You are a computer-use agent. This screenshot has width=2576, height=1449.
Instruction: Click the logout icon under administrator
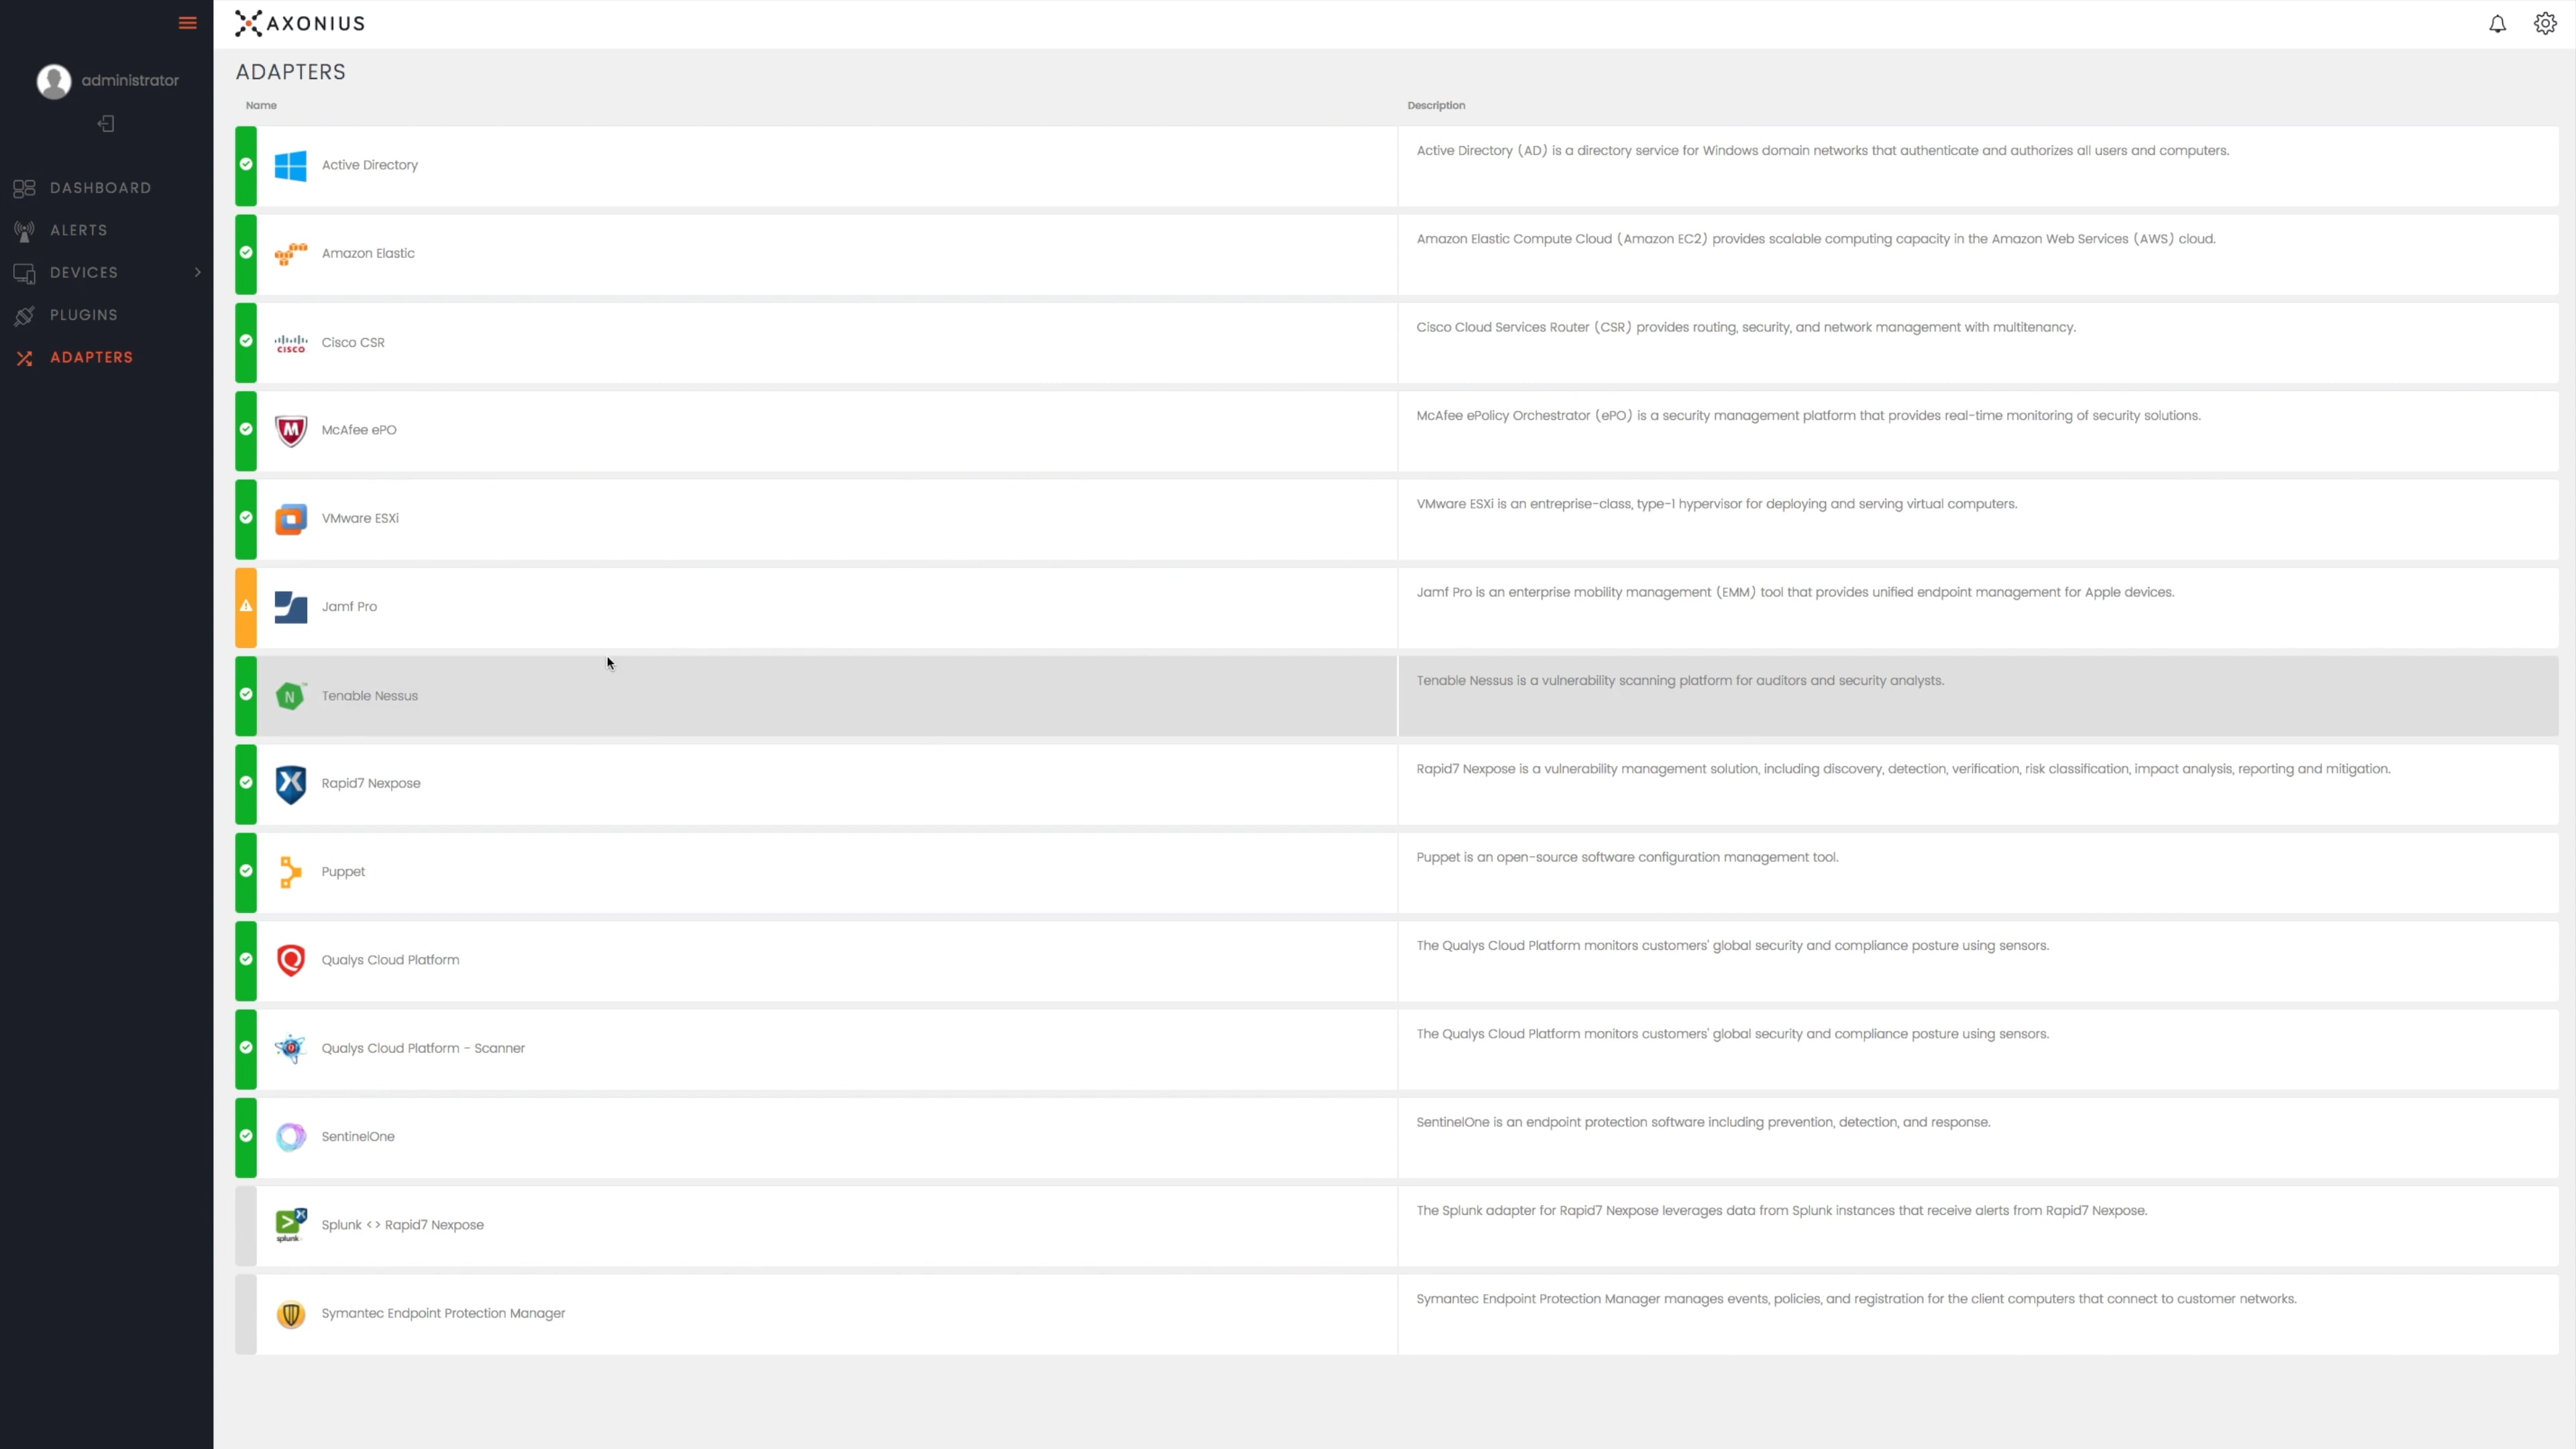click(x=106, y=124)
